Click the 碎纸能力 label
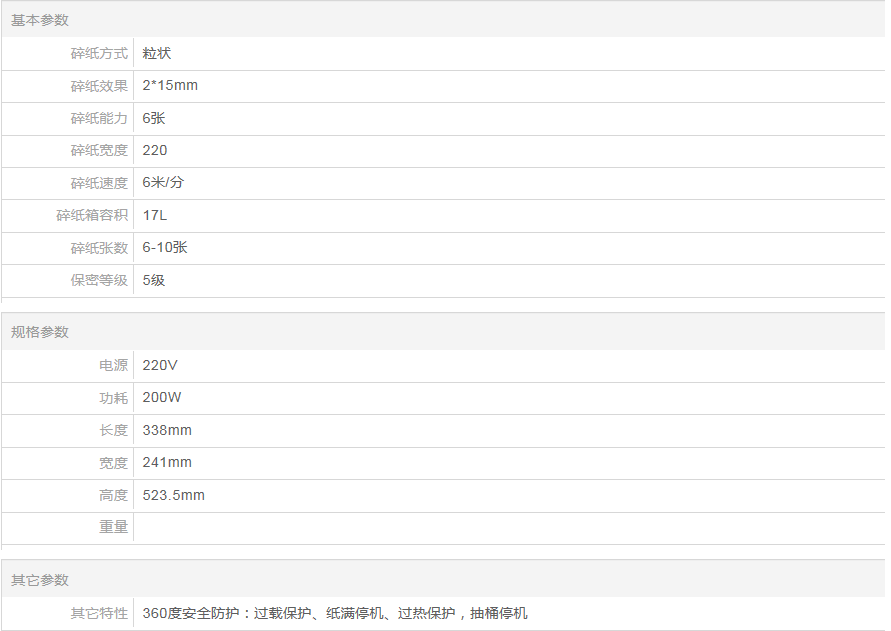Screen dimensions: 891x631 tap(99, 118)
